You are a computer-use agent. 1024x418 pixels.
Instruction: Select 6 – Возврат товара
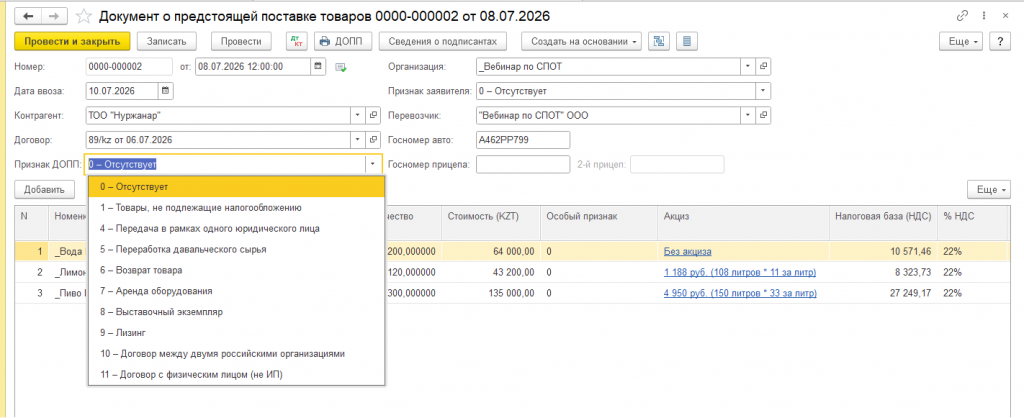pos(236,270)
